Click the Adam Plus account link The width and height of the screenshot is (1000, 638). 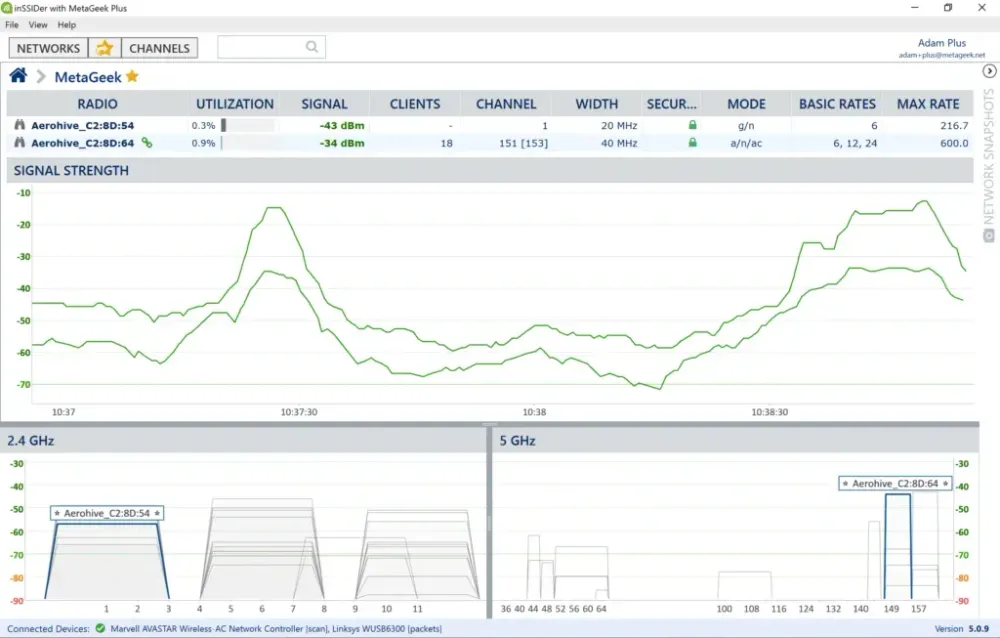point(942,42)
